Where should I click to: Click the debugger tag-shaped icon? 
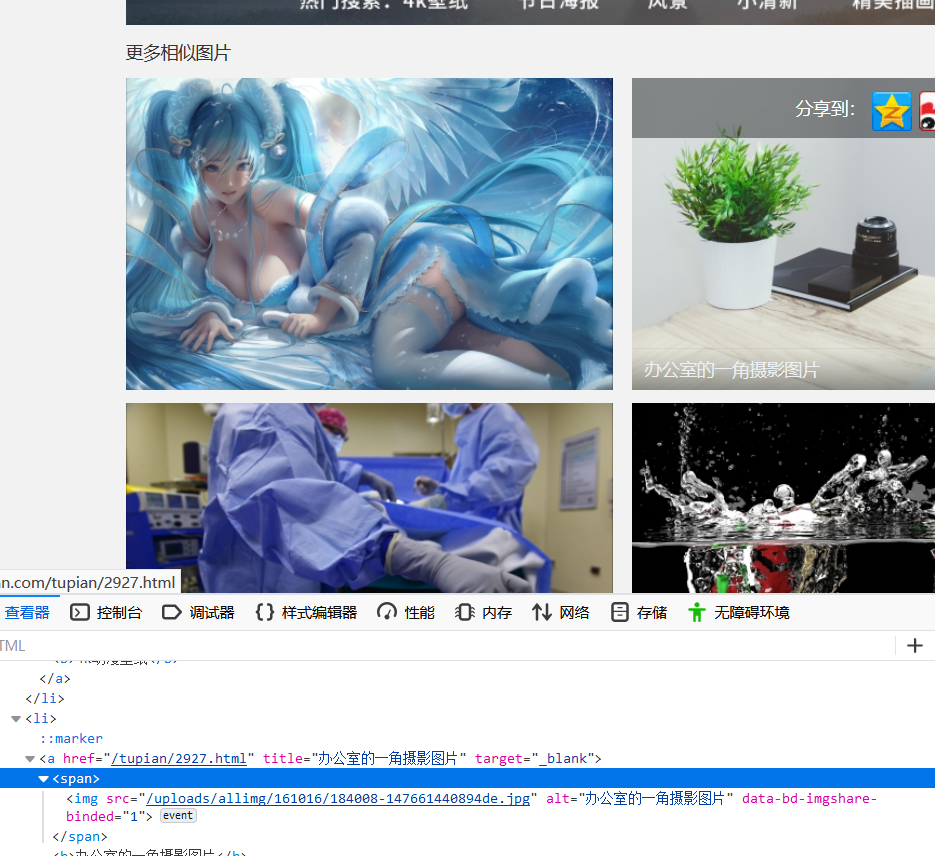pos(172,612)
